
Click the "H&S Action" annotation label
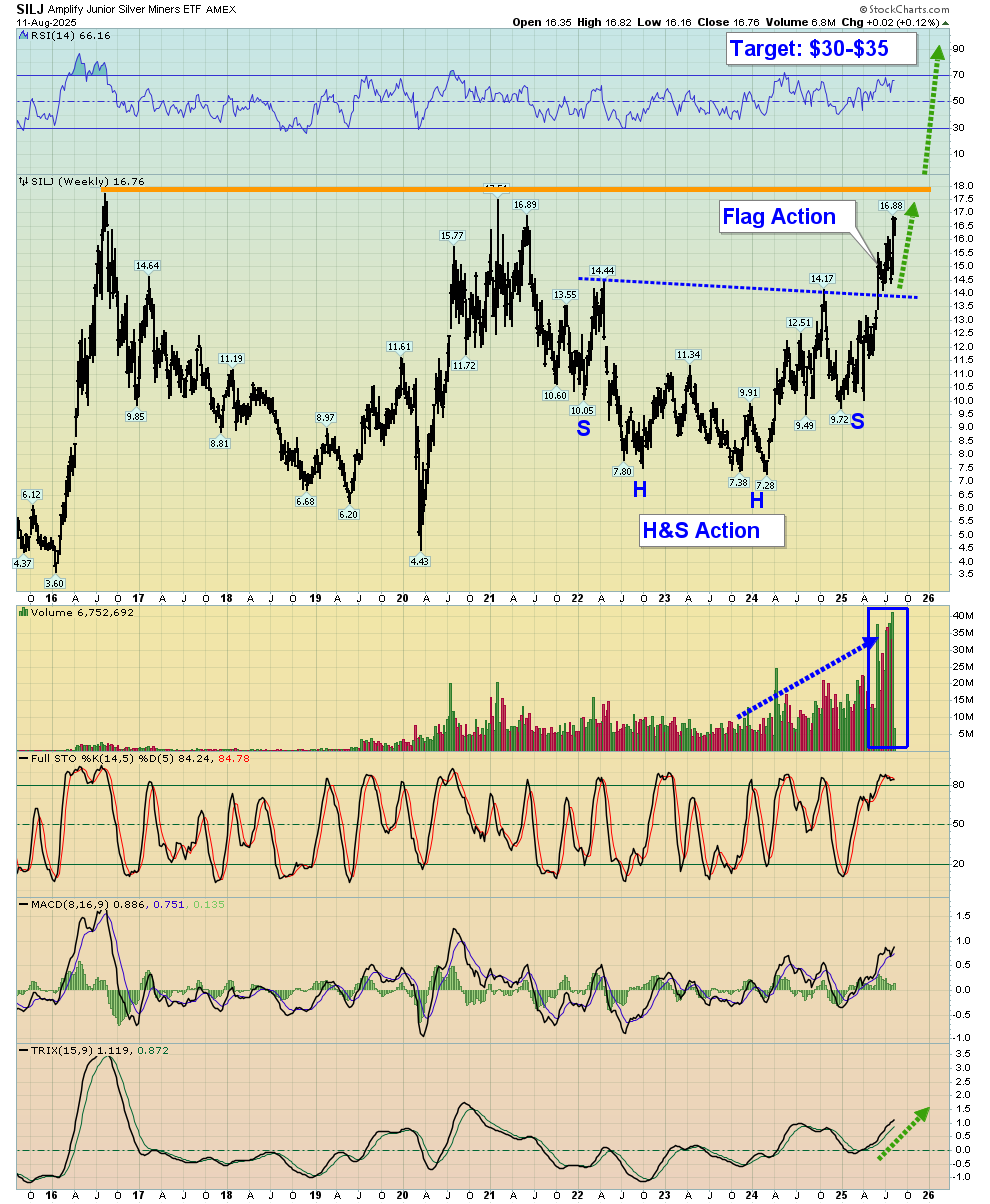tap(701, 530)
